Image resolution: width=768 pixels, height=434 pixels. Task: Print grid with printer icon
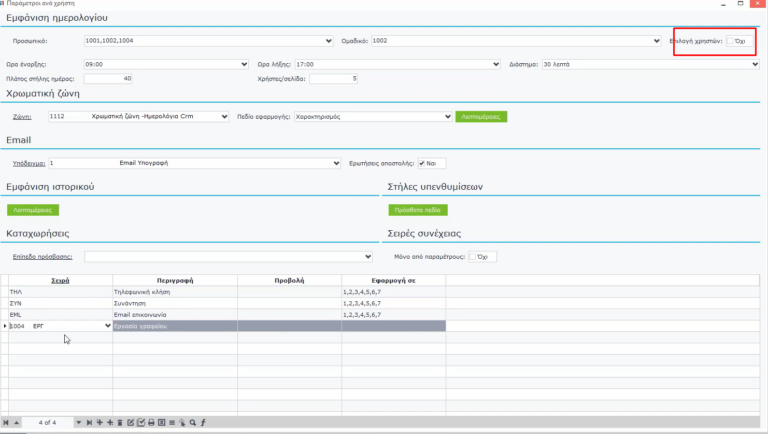coord(151,422)
